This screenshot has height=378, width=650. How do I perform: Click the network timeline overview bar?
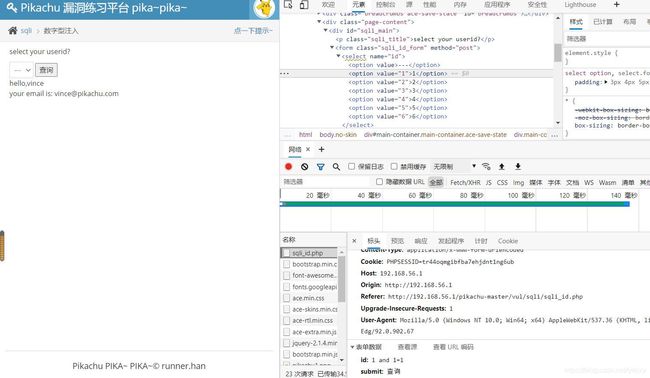pyautogui.click(x=455, y=204)
